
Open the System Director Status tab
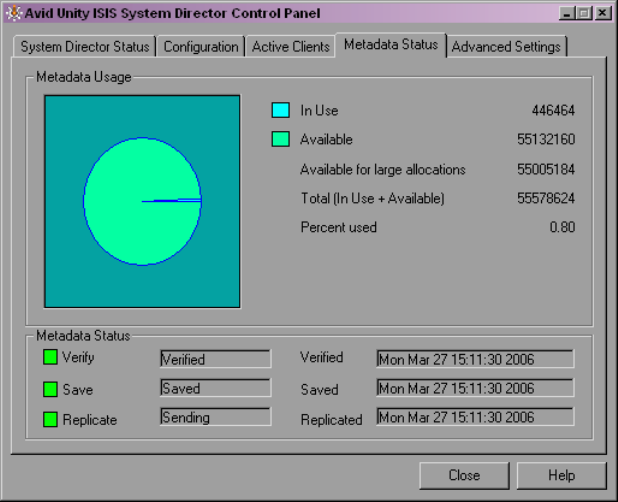(x=85, y=46)
